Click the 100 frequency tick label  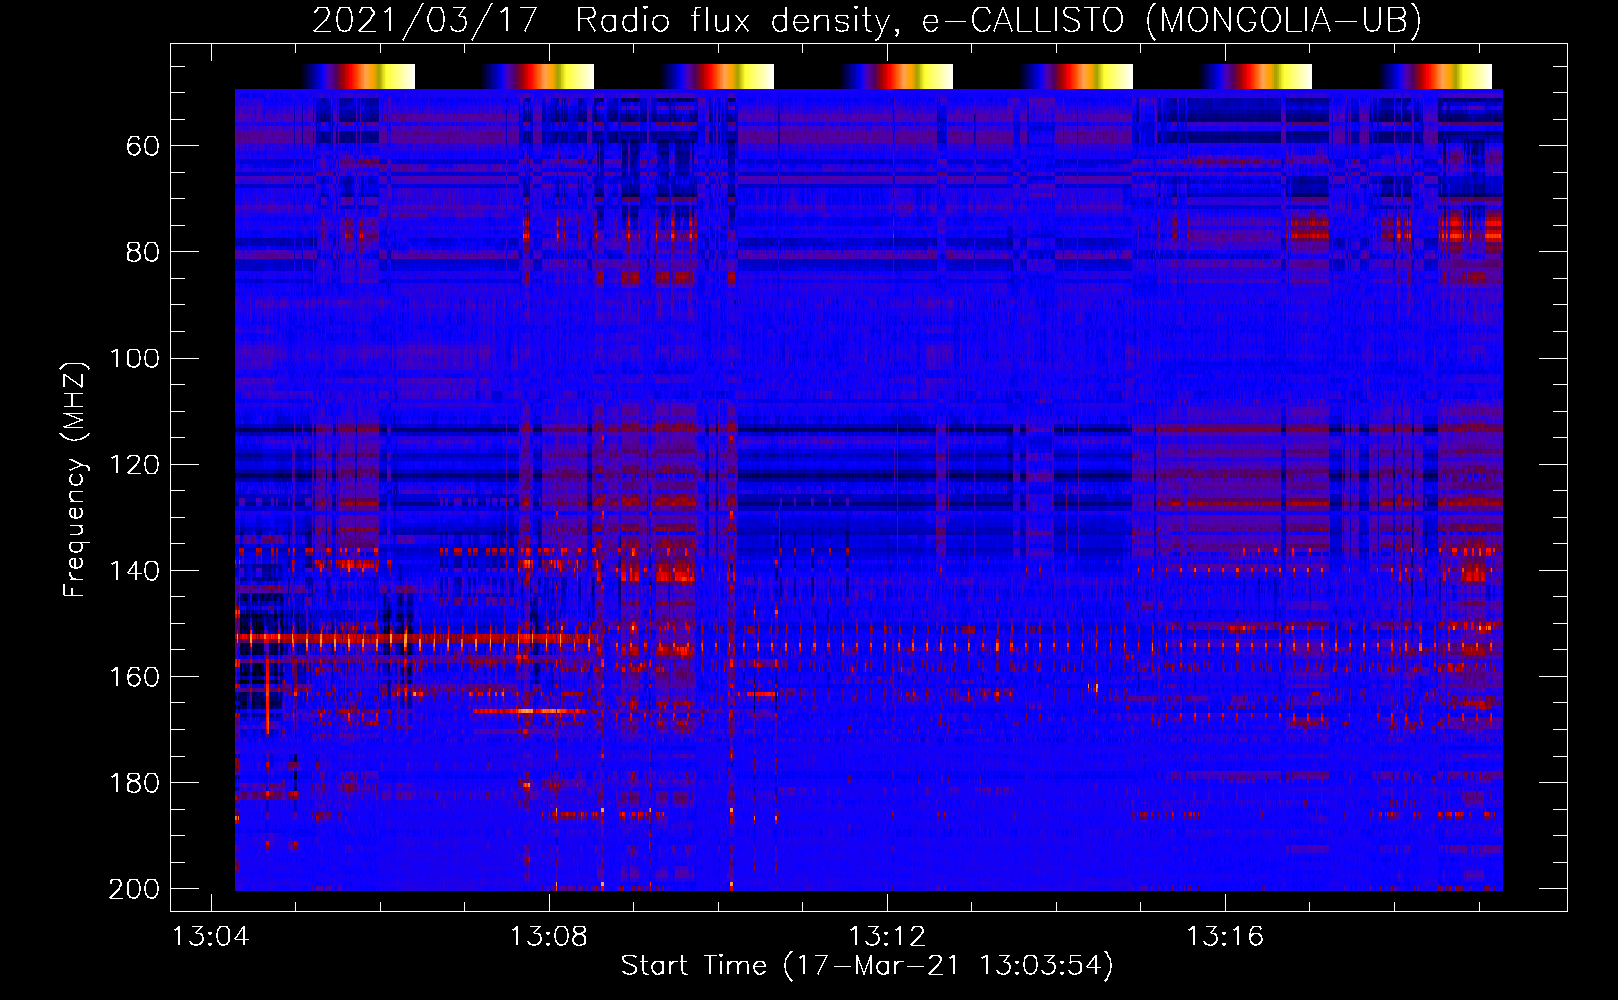pos(134,359)
